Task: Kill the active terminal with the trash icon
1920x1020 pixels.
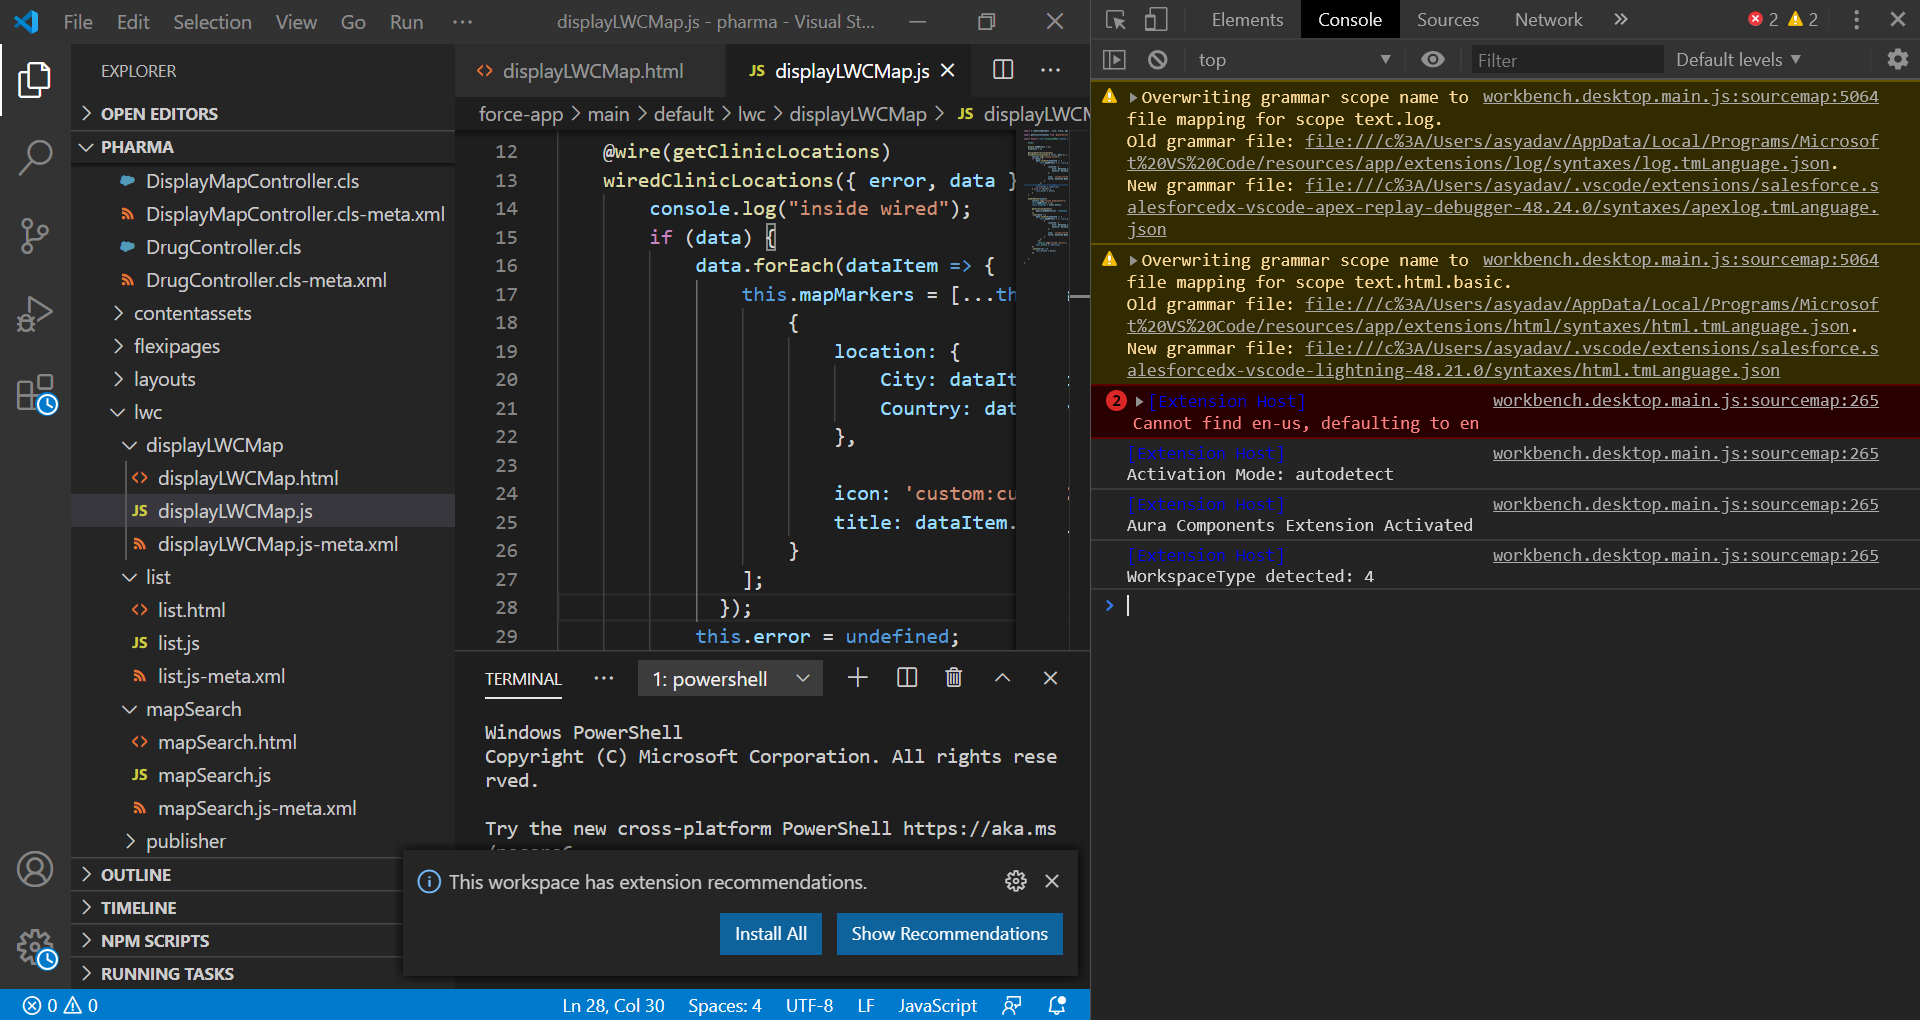Action: click(x=952, y=678)
